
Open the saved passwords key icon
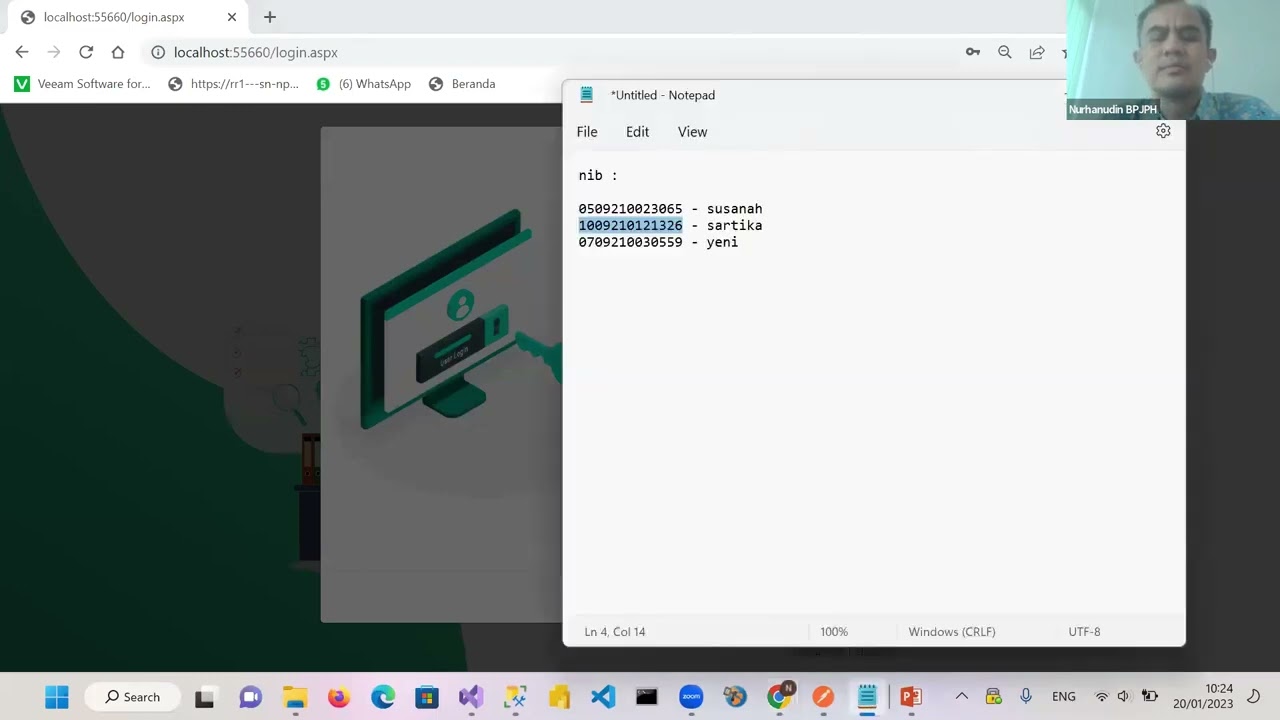click(x=973, y=52)
